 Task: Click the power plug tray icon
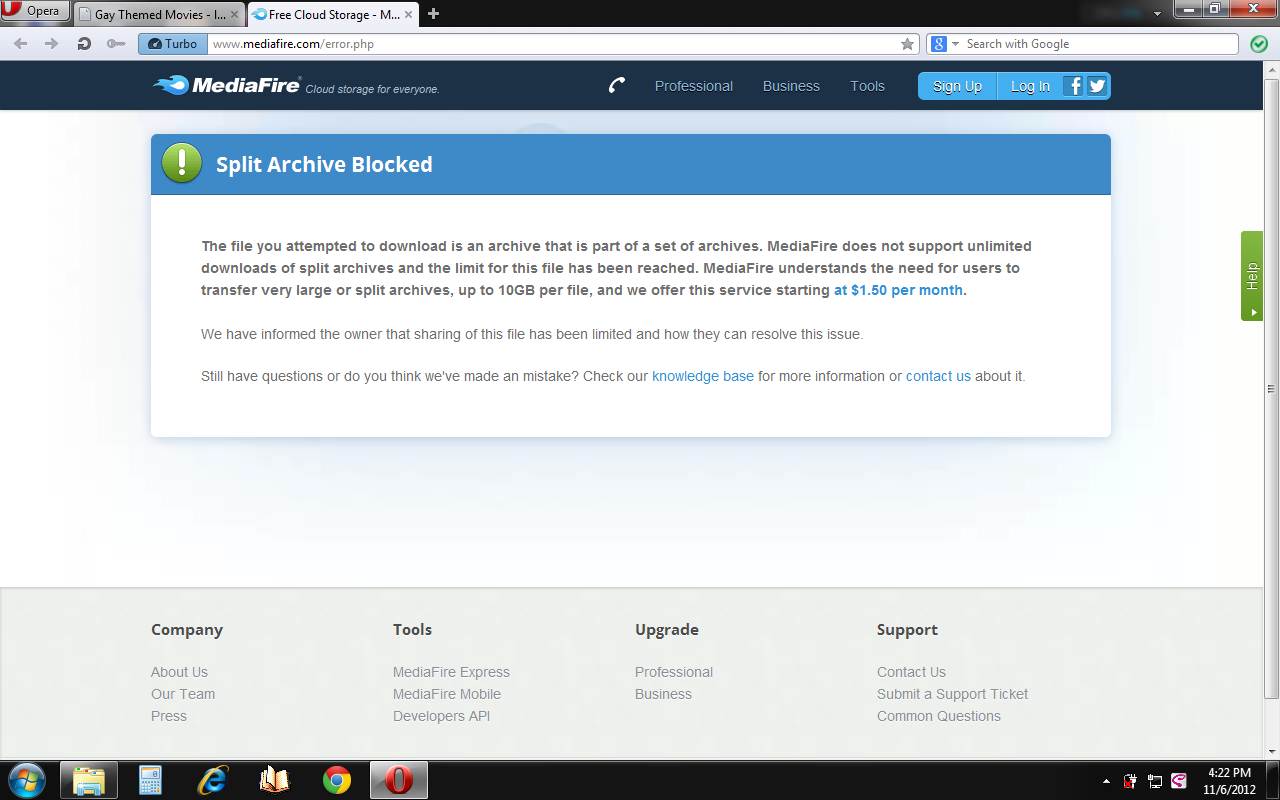coord(1130,781)
